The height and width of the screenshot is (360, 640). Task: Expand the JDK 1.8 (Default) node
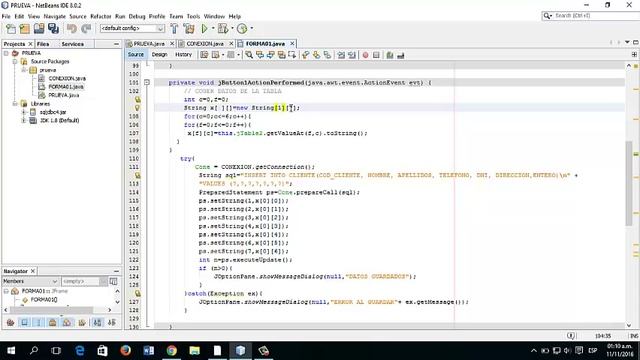click(24, 120)
